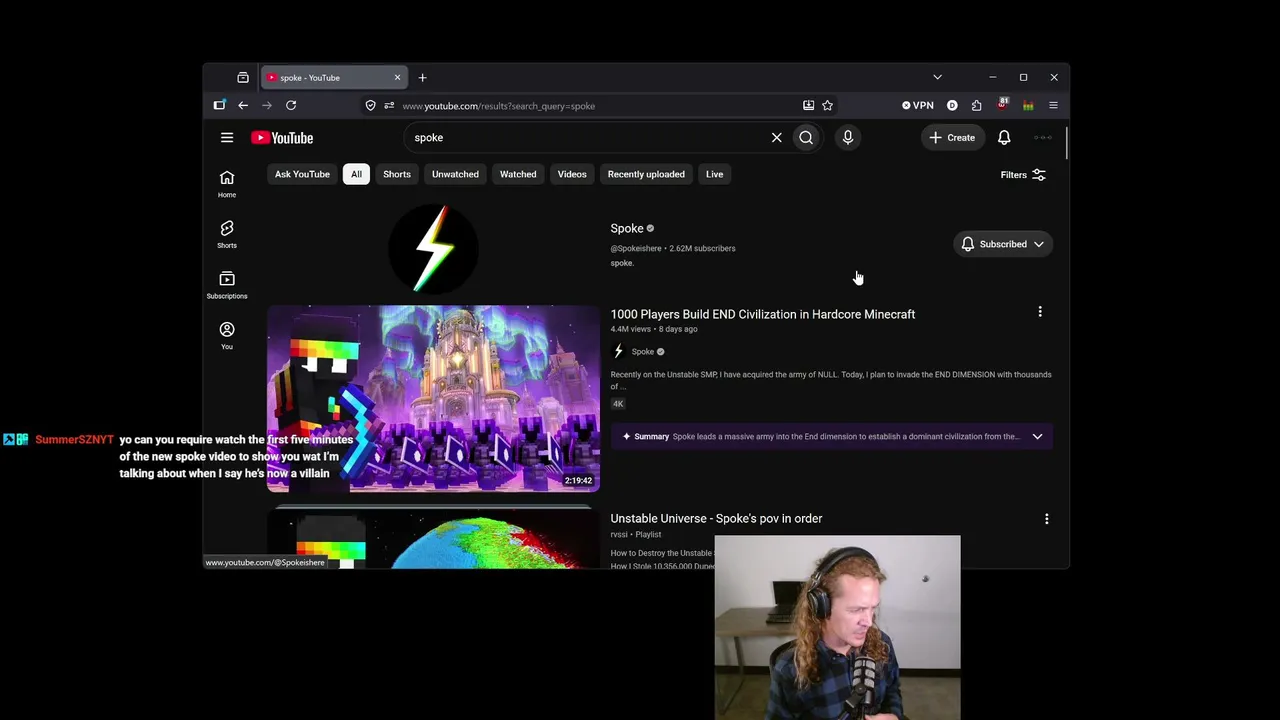
Task: Expand the AI Summary panel chevron
Action: click(x=1037, y=436)
